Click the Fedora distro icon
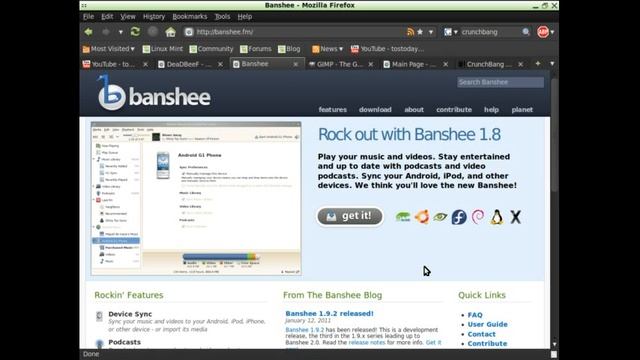 point(459,217)
